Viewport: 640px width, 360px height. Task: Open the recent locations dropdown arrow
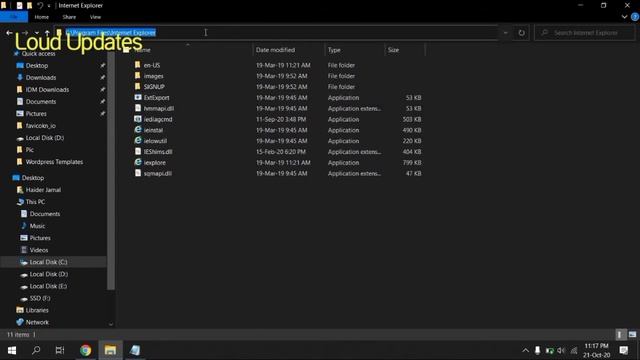37,33
